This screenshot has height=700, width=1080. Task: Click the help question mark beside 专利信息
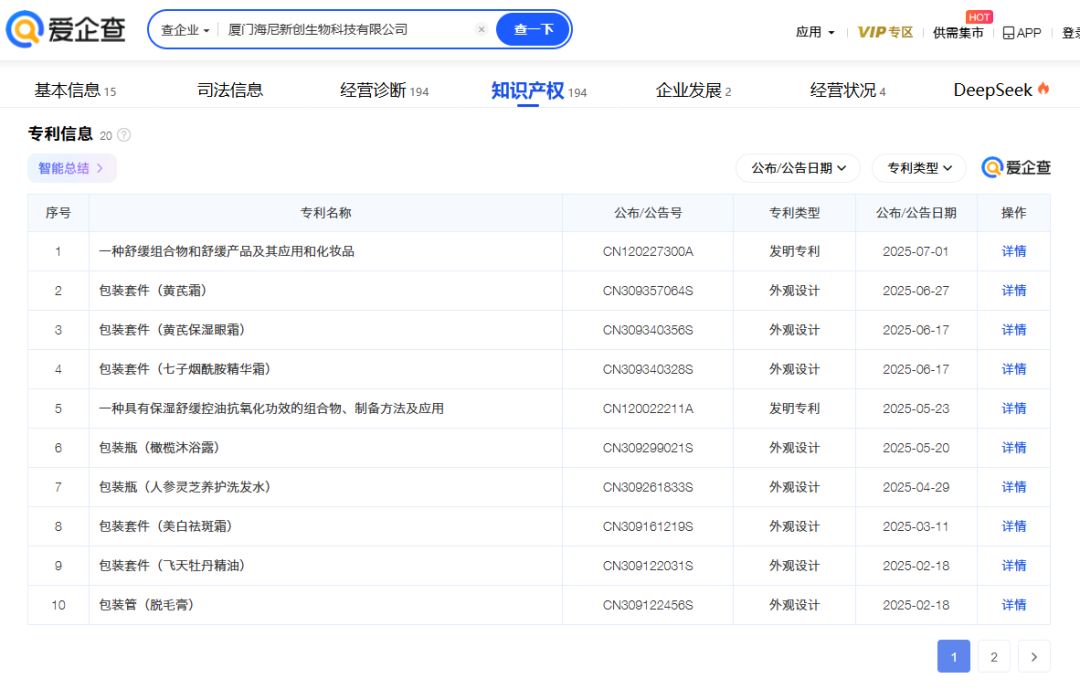coord(124,135)
